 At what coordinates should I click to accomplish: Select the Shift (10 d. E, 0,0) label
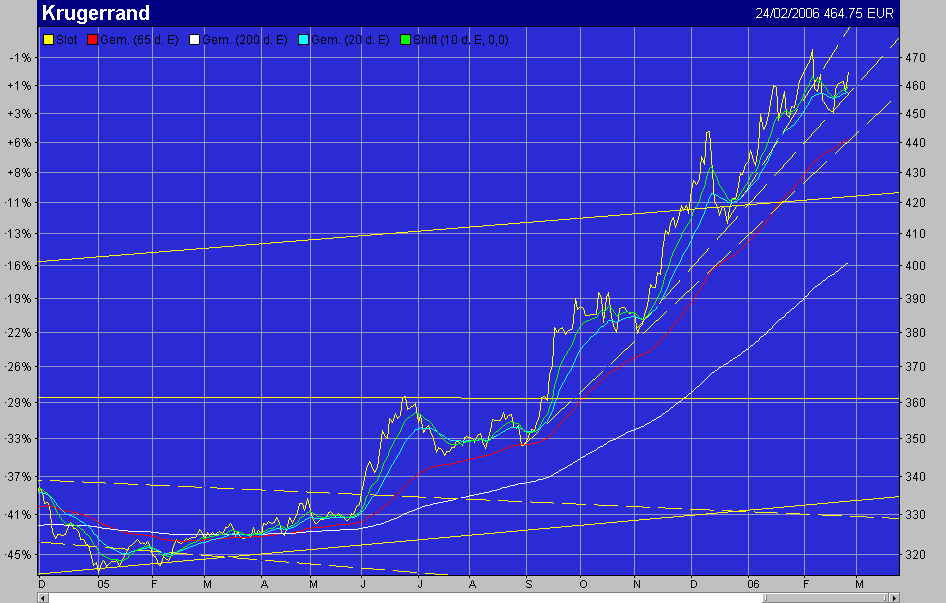(461, 40)
